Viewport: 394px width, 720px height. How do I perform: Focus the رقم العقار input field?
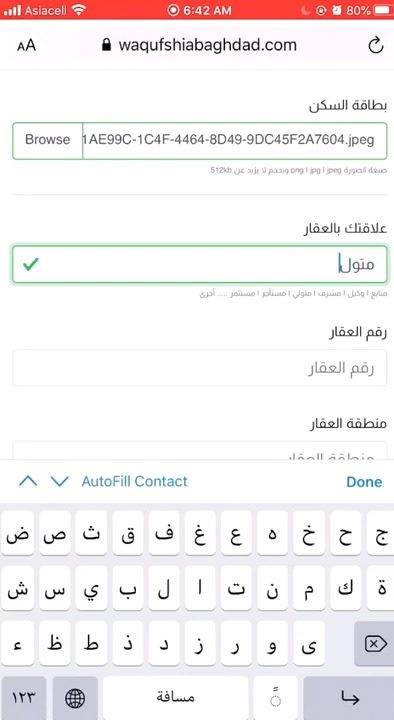click(200, 368)
